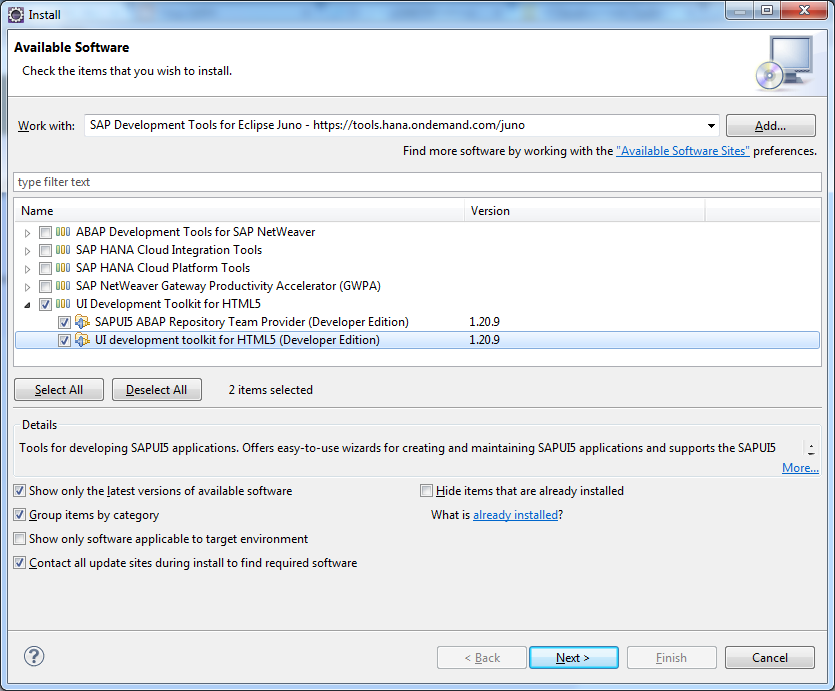Viewport: 835px width, 691px height.
Task: Click the Details description text
Action: click(397, 448)
